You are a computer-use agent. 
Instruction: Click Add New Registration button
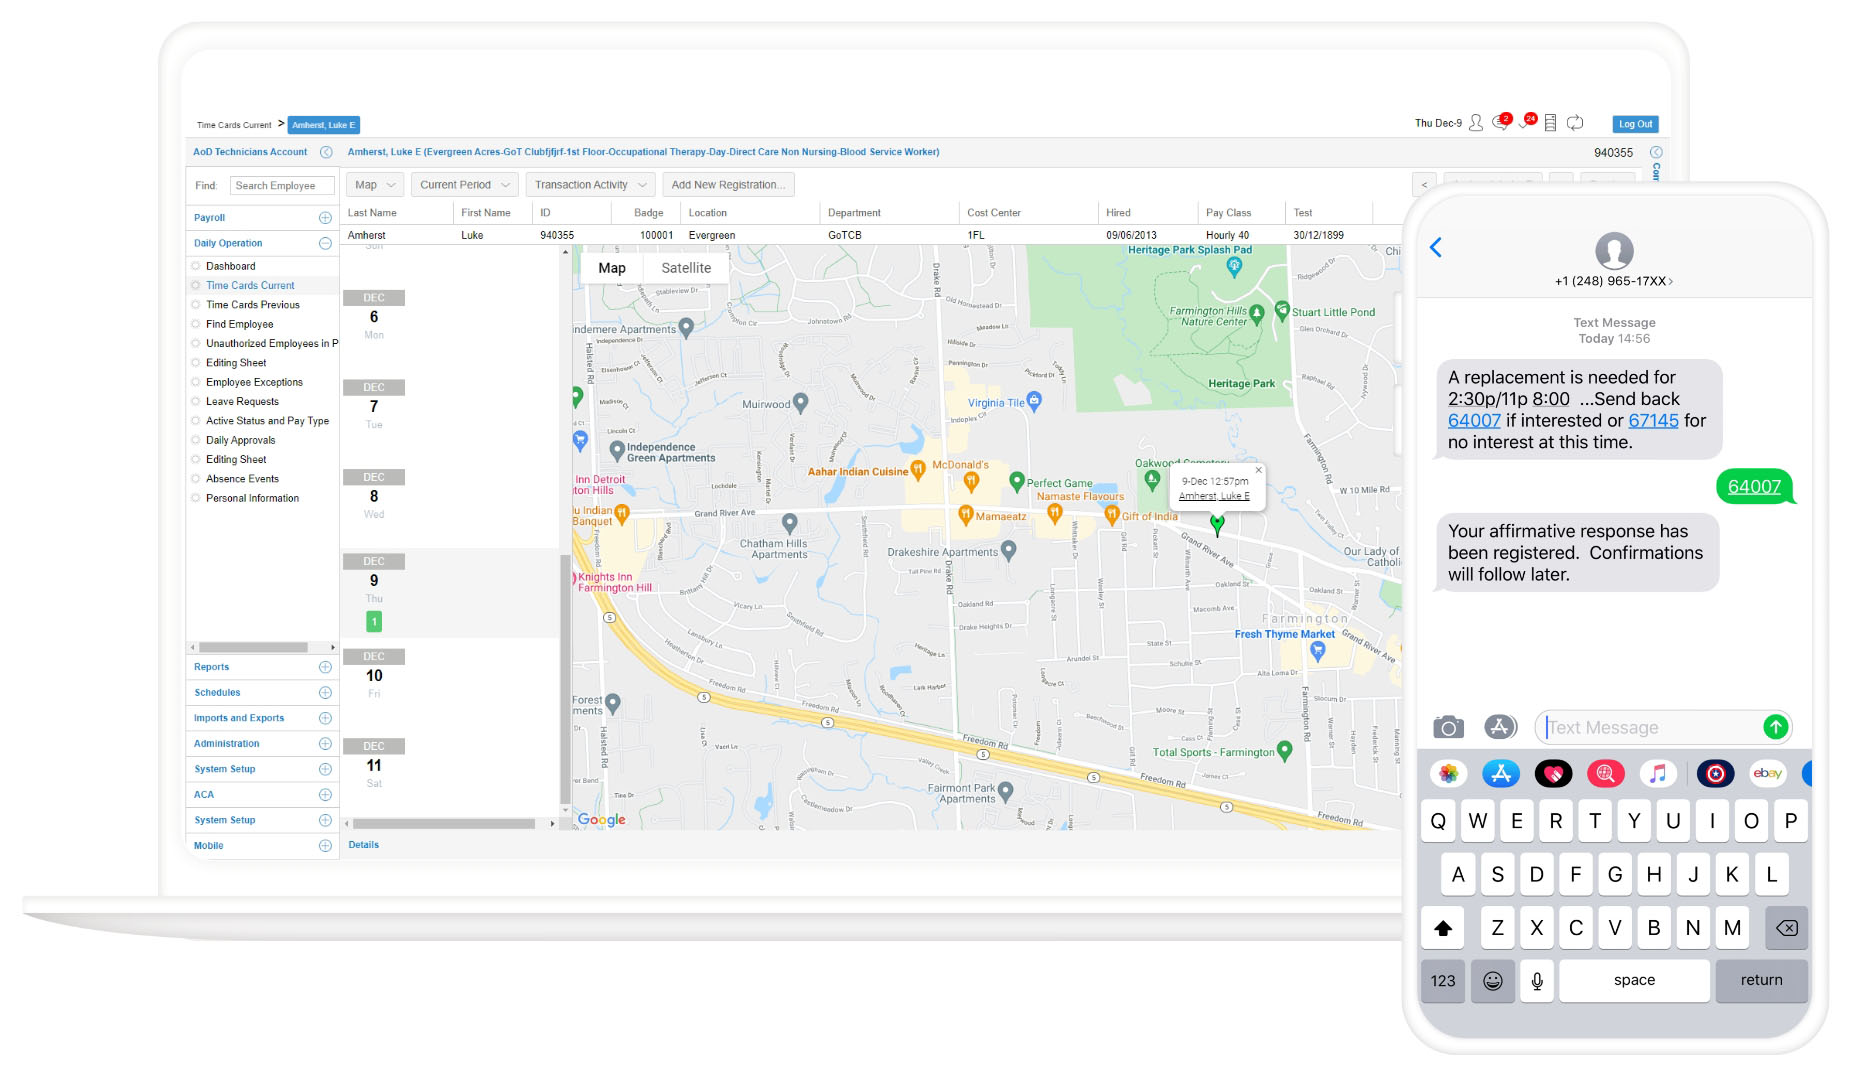pos(728,185)
